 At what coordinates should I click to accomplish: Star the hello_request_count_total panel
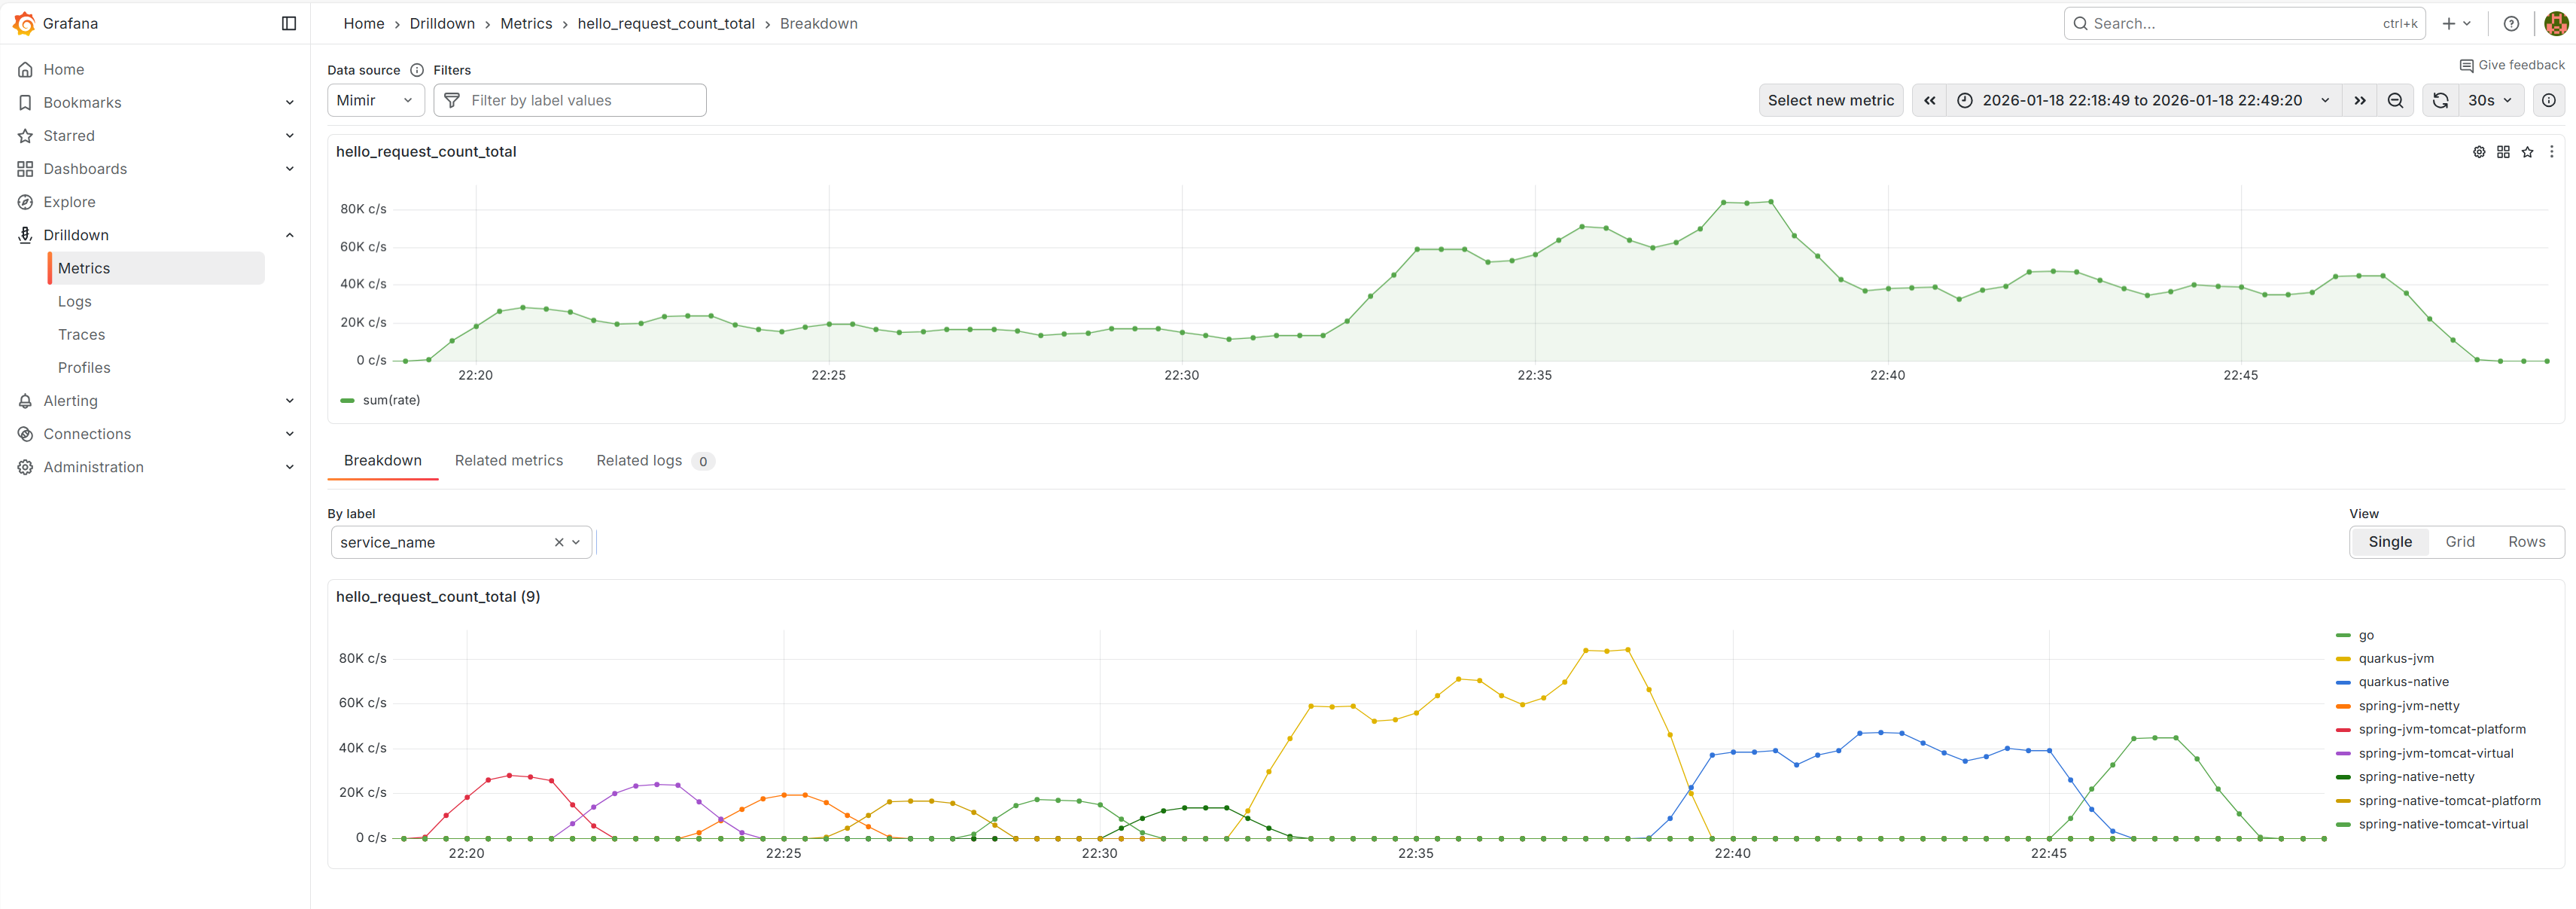point(2528,151)
